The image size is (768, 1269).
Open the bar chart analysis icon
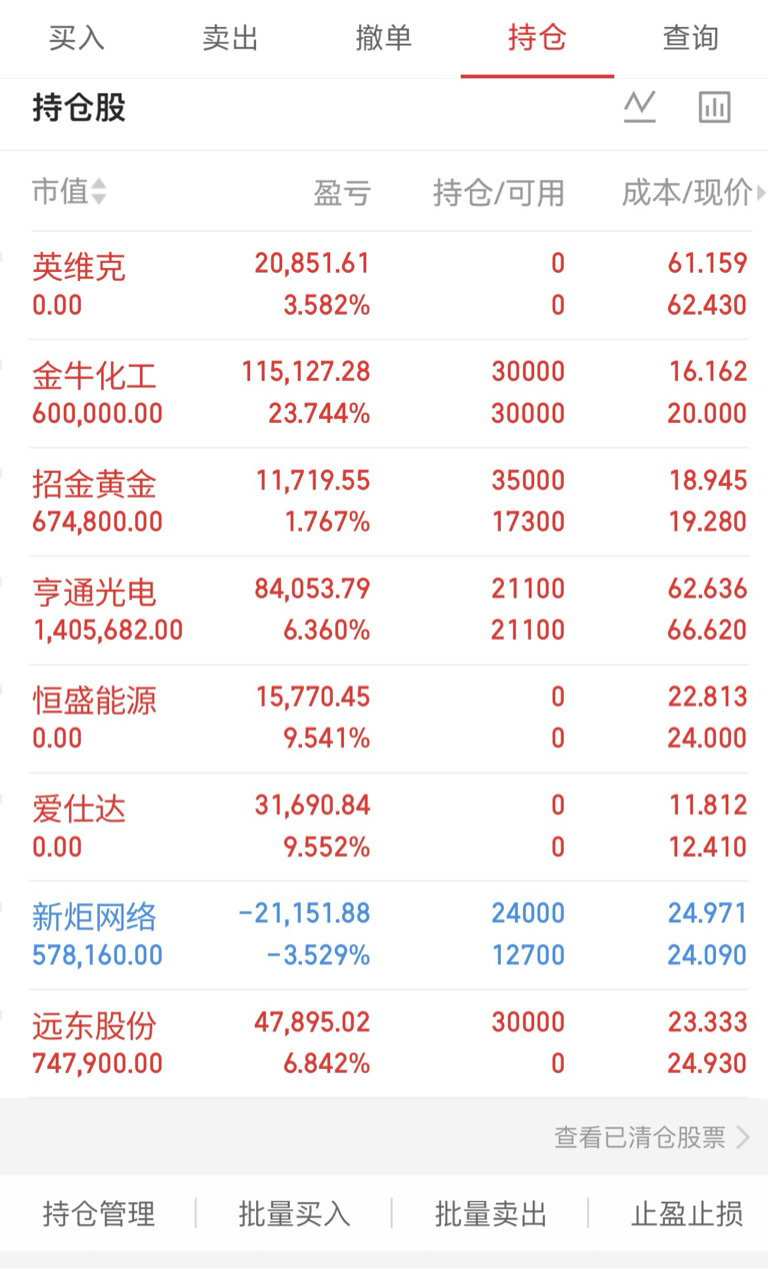click(x=714, y=107)
